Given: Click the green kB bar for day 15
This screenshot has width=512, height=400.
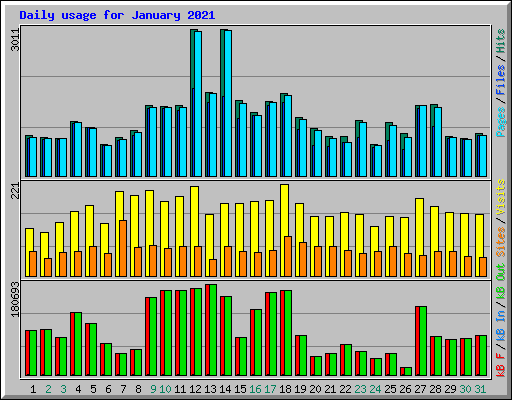Looking at the screenshot, I should (243, 357).
